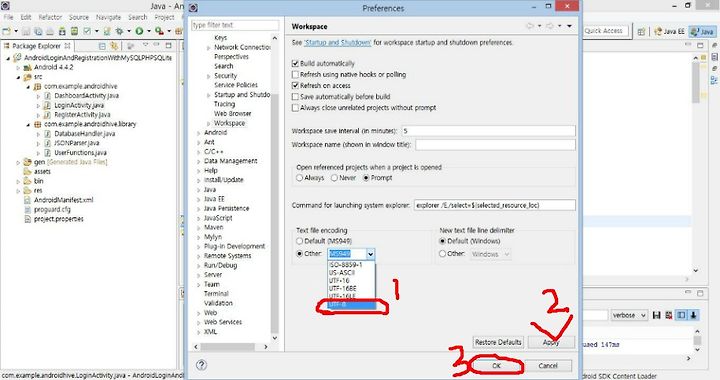Toggle Link with Editor in Package Explorer
Image resolution: width=720 pixels, height=380 pixels.
coord(114,46)
